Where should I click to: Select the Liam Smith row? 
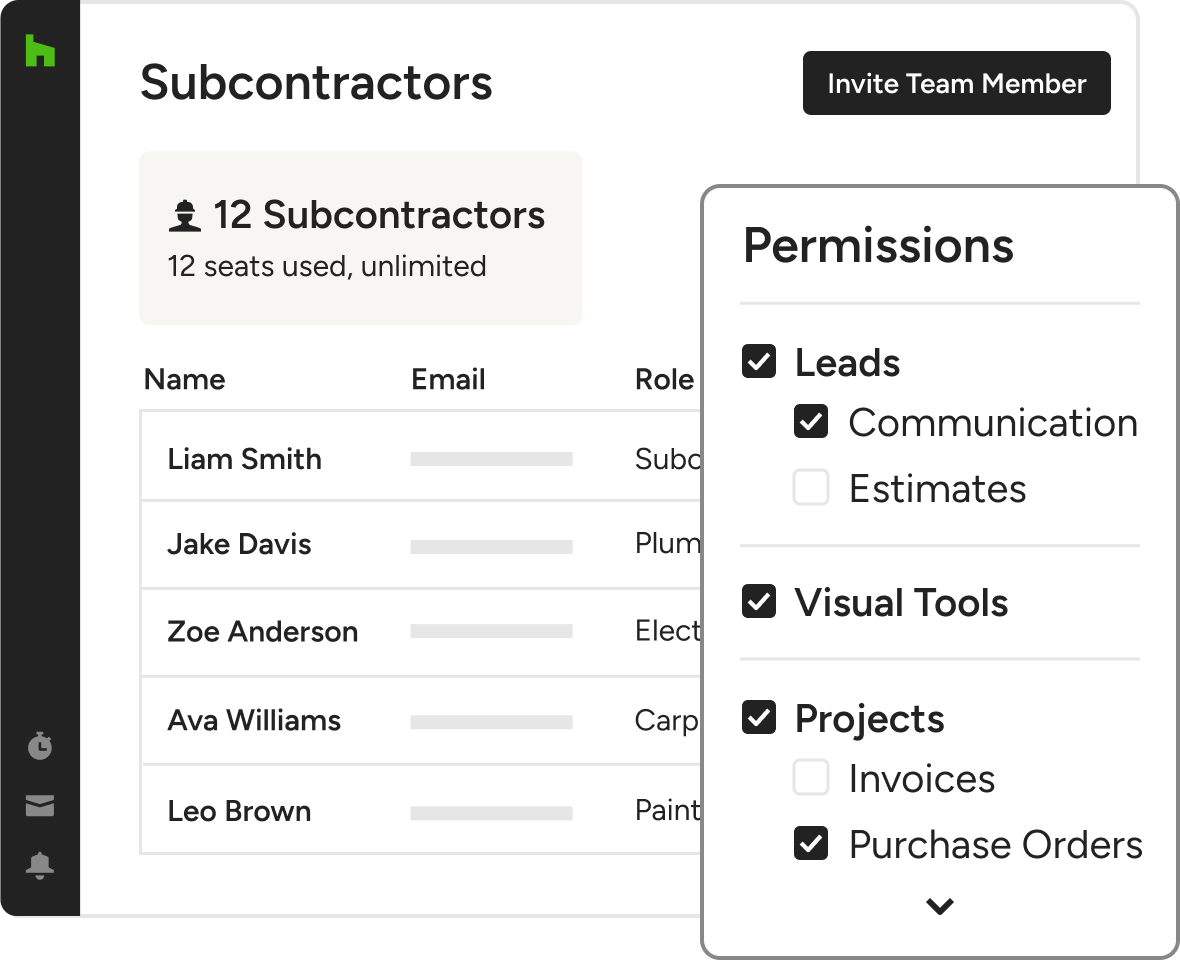coord(245,459)
